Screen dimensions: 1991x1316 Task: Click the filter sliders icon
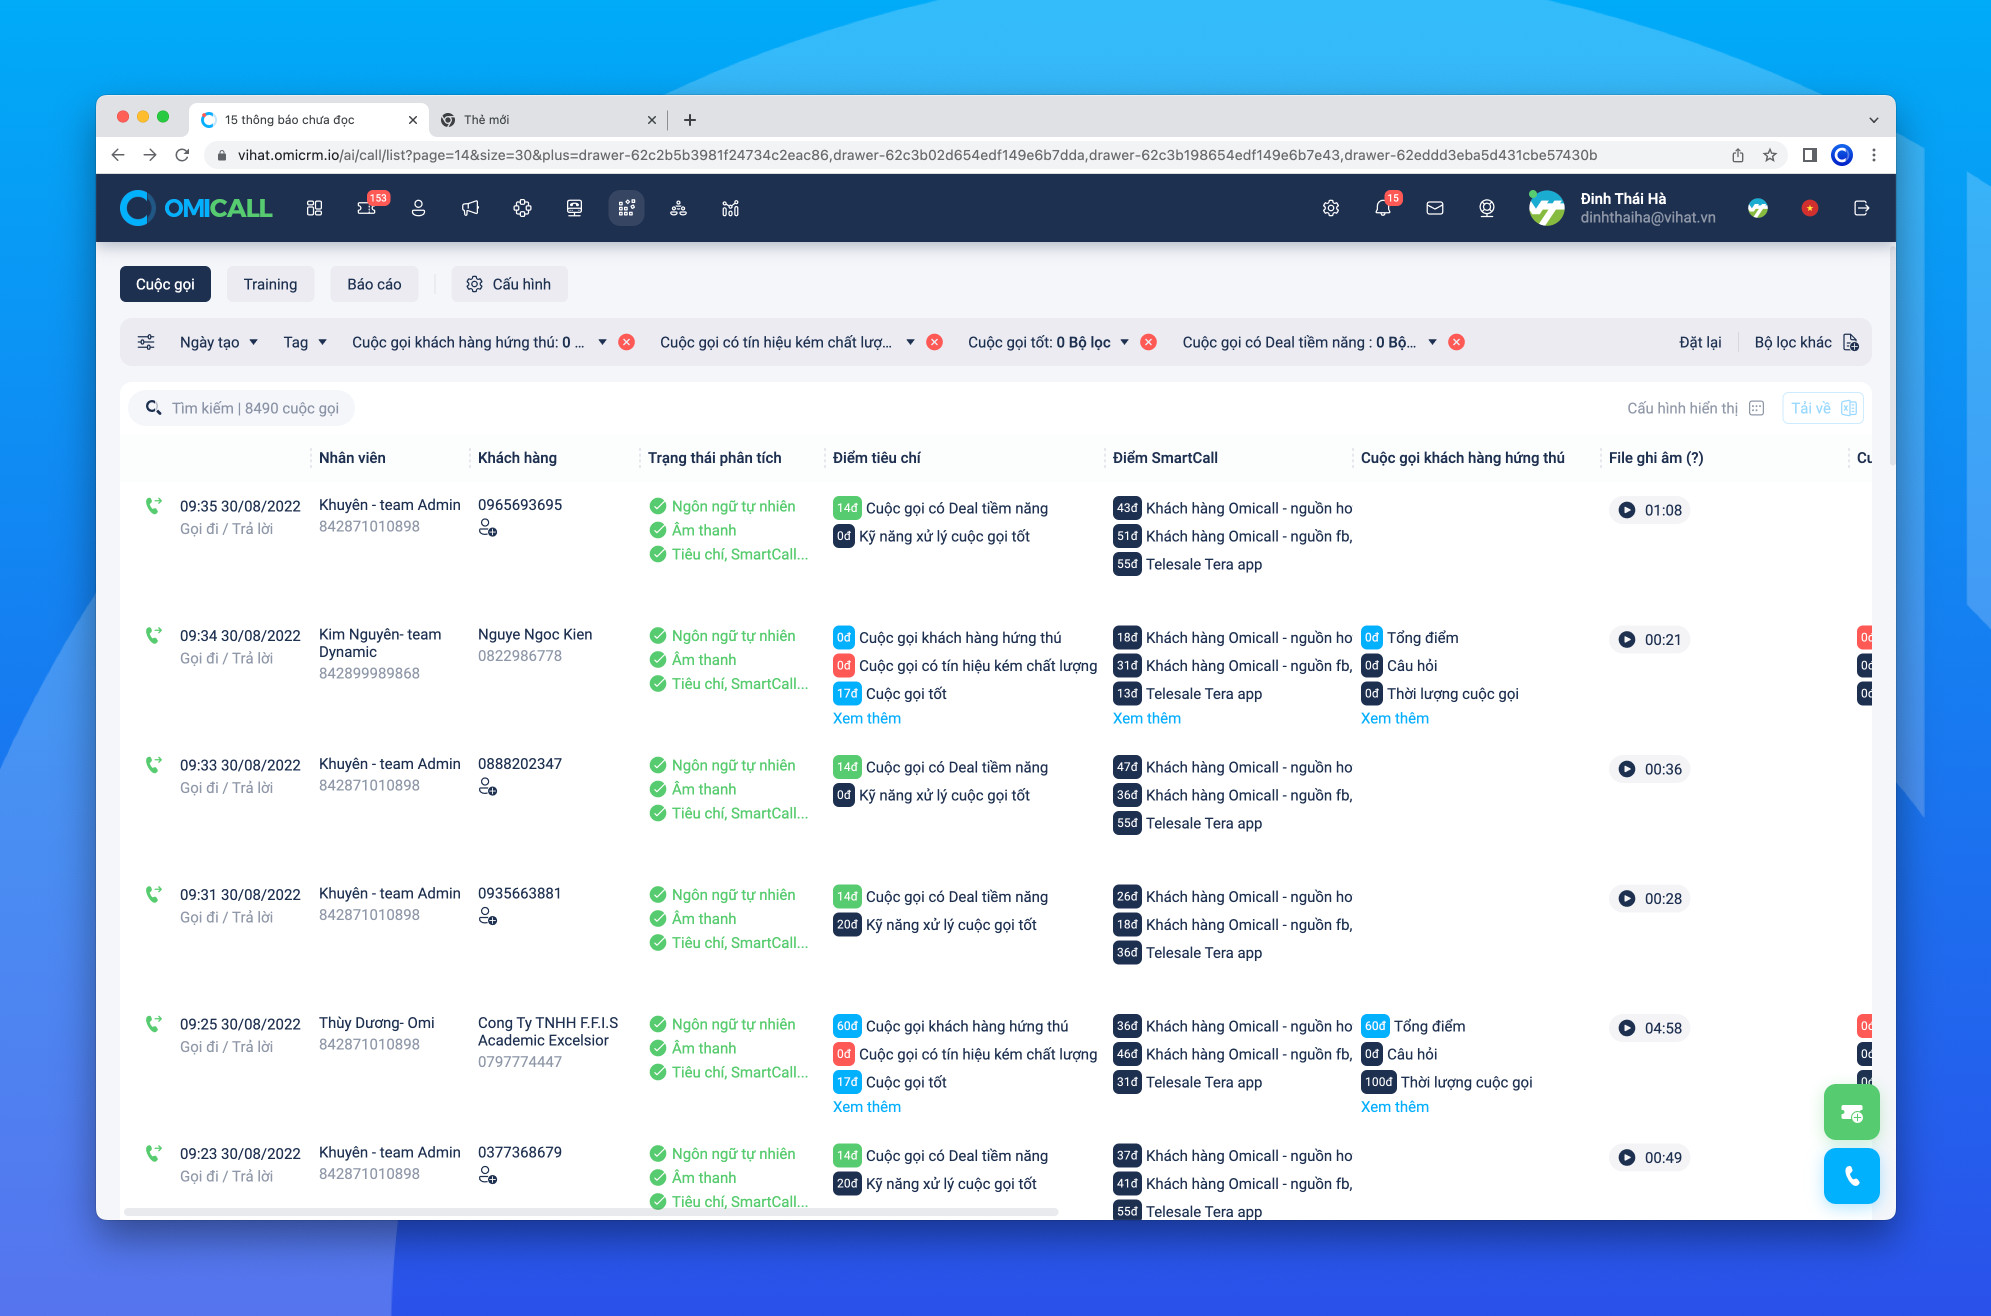(x=146, y=342)
